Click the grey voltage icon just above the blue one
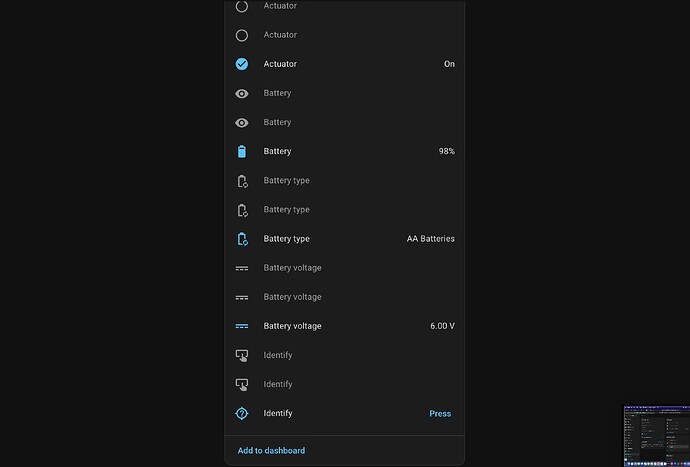690x467 pixels. pos(242,297)
